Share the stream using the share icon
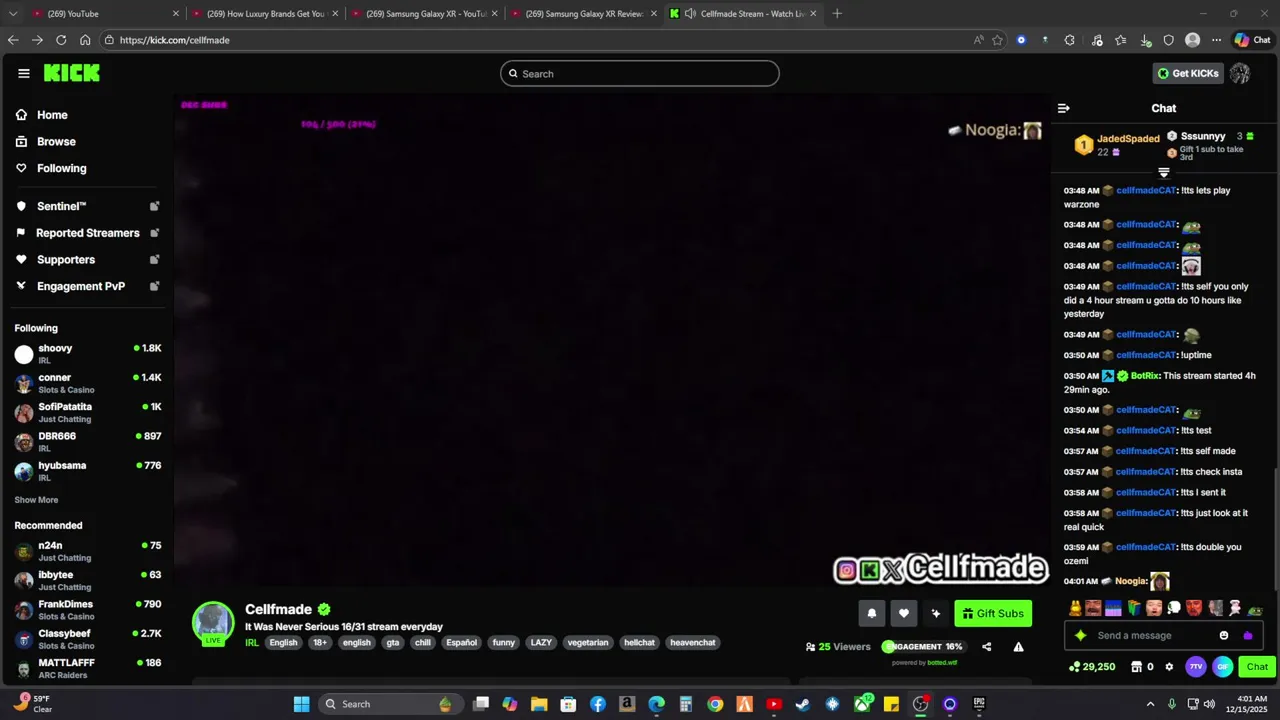Screen dimensions: 1280x720 (x=987, y=647)
